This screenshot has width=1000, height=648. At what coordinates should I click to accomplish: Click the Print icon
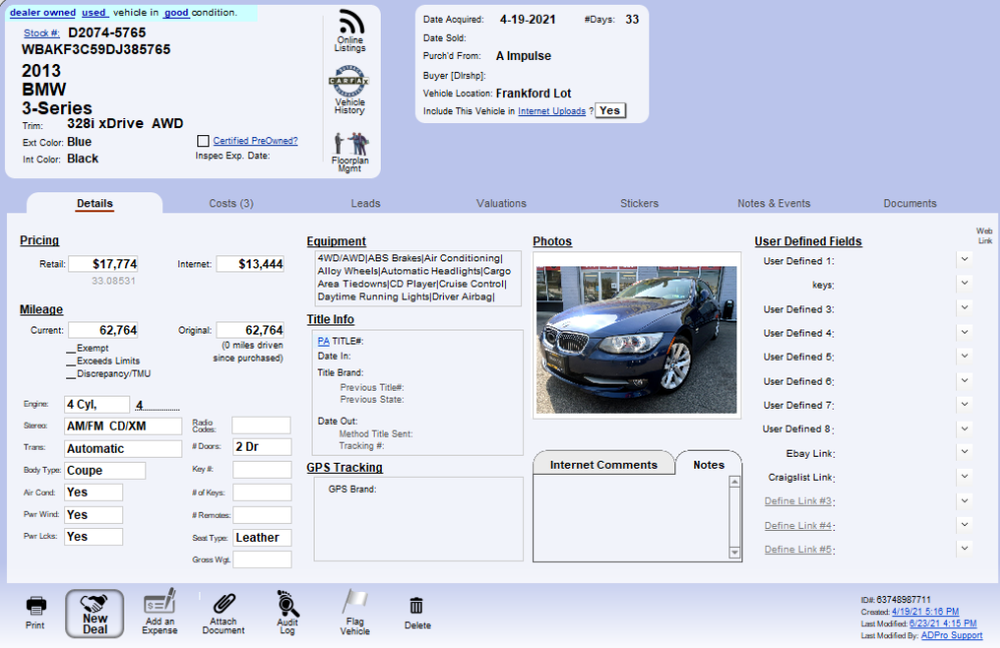pos(36,612)
